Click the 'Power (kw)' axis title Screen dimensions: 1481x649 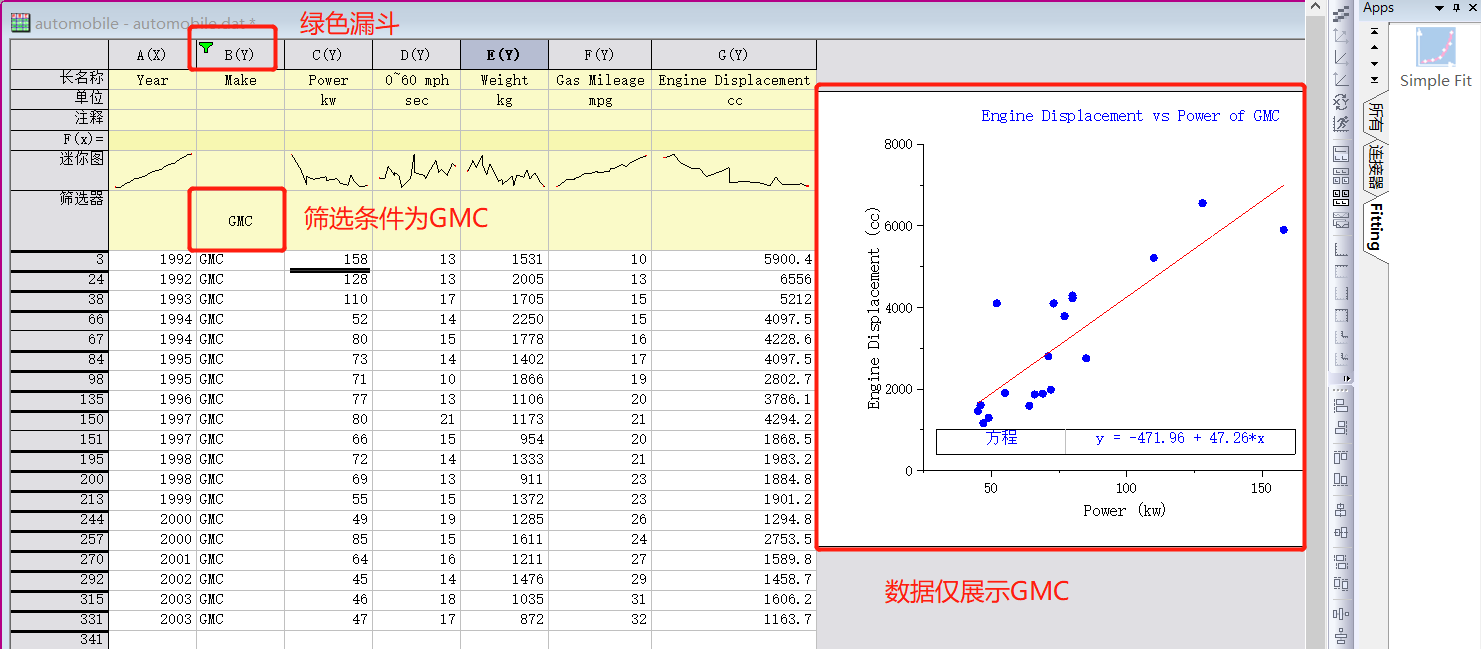point(1124,510)
